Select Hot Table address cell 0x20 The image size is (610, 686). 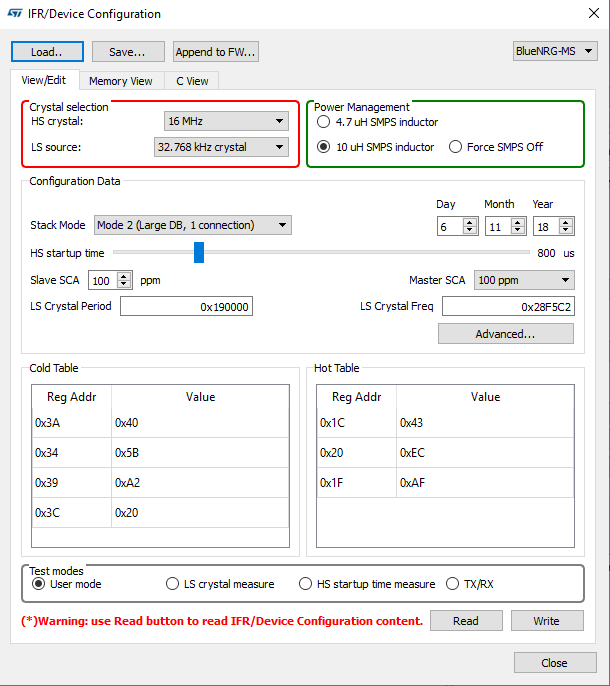coord(357,452)
